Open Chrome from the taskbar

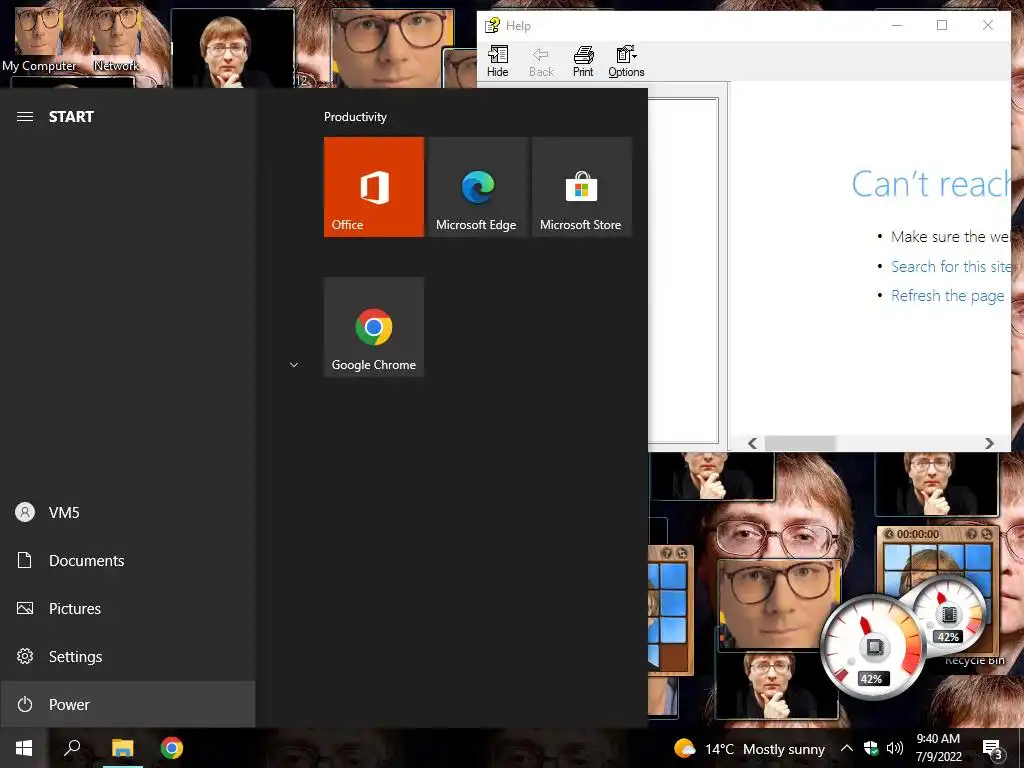(172, 748)
